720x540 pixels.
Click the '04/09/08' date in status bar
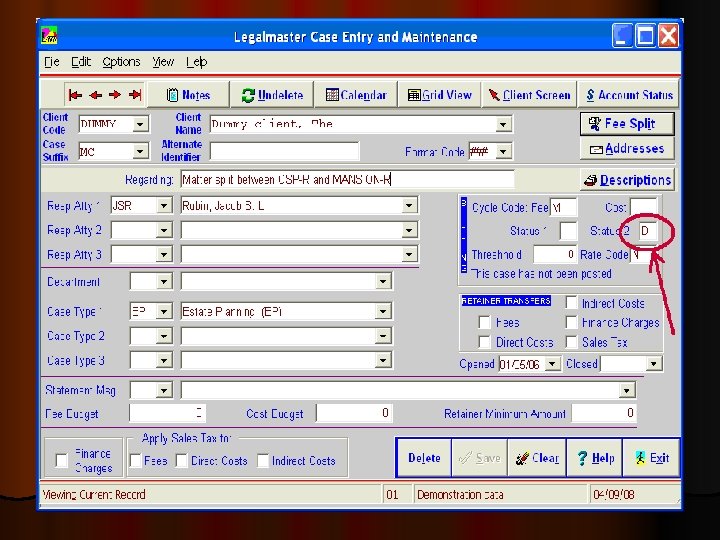614,495
